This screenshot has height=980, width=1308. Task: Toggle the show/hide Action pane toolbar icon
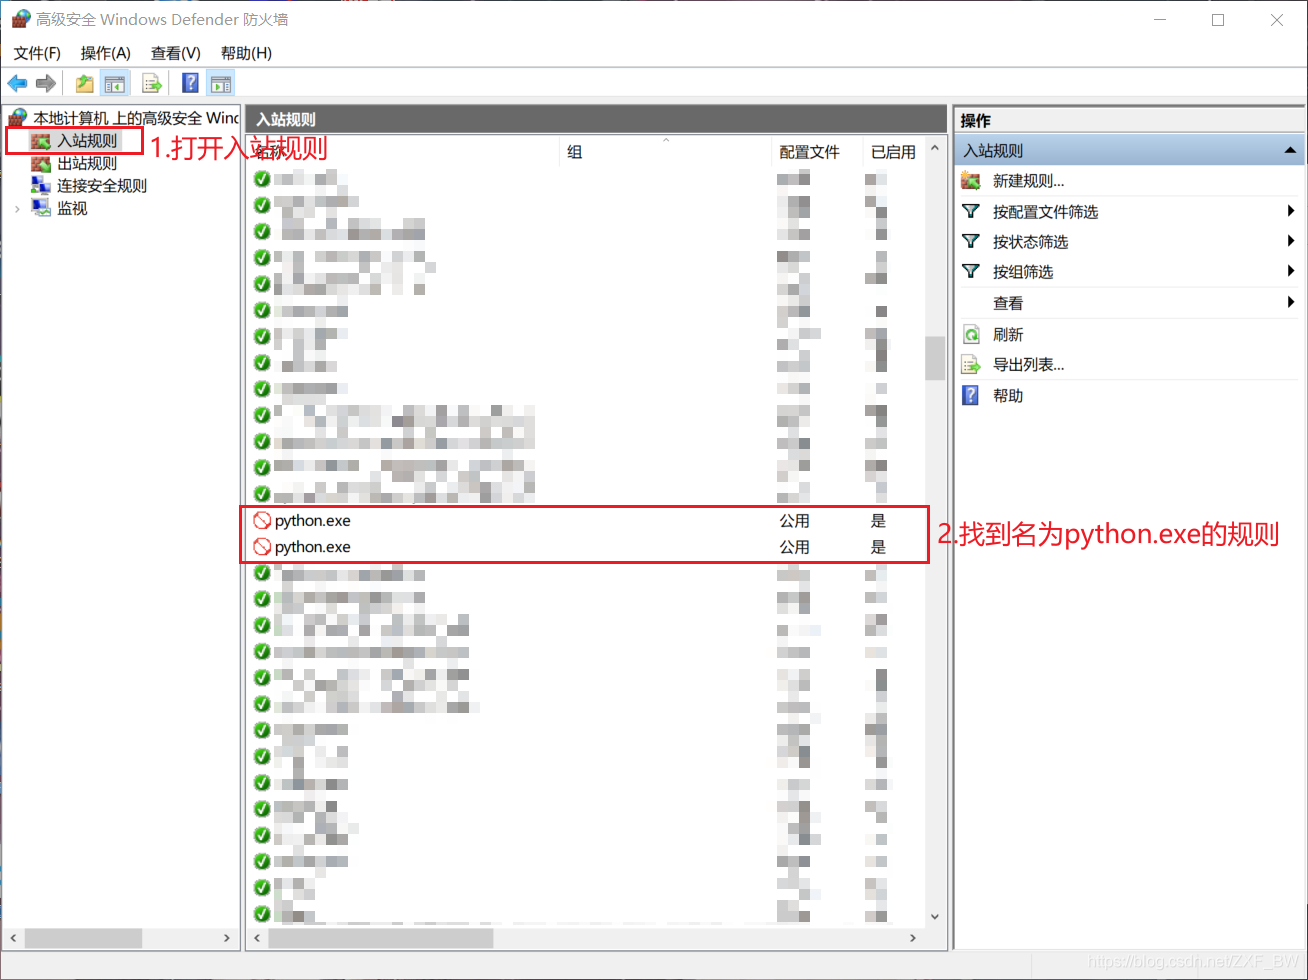[221, 83]
